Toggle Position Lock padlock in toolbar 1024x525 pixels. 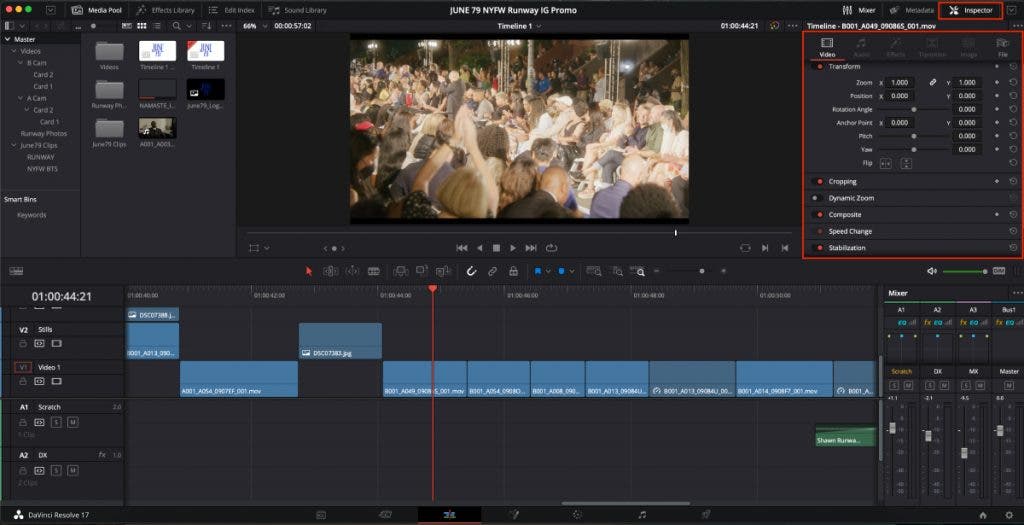pos(513,271)
